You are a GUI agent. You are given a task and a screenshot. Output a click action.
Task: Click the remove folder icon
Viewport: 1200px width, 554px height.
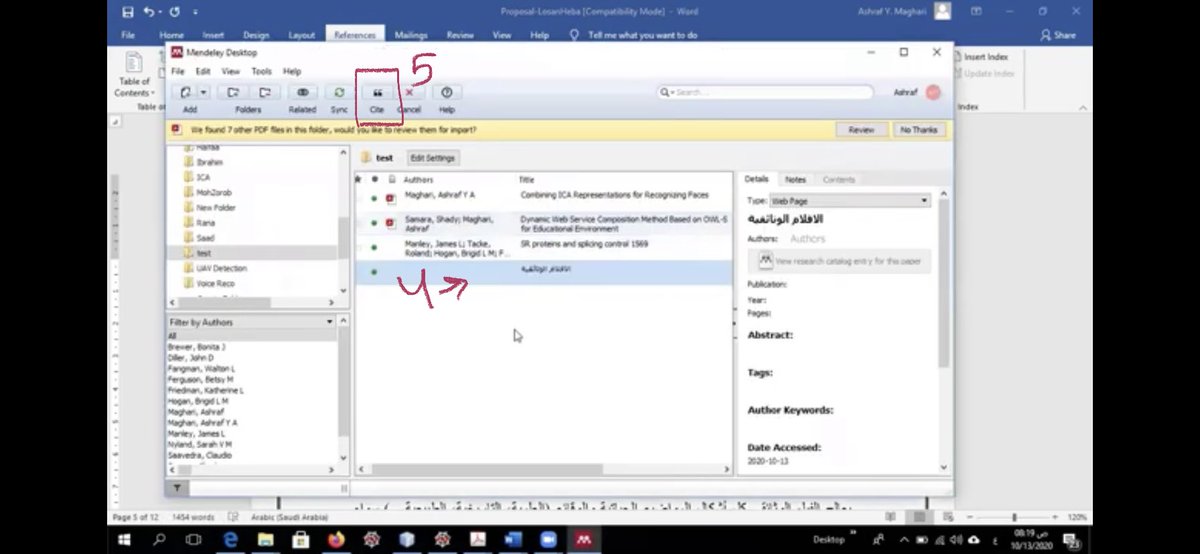264,92
